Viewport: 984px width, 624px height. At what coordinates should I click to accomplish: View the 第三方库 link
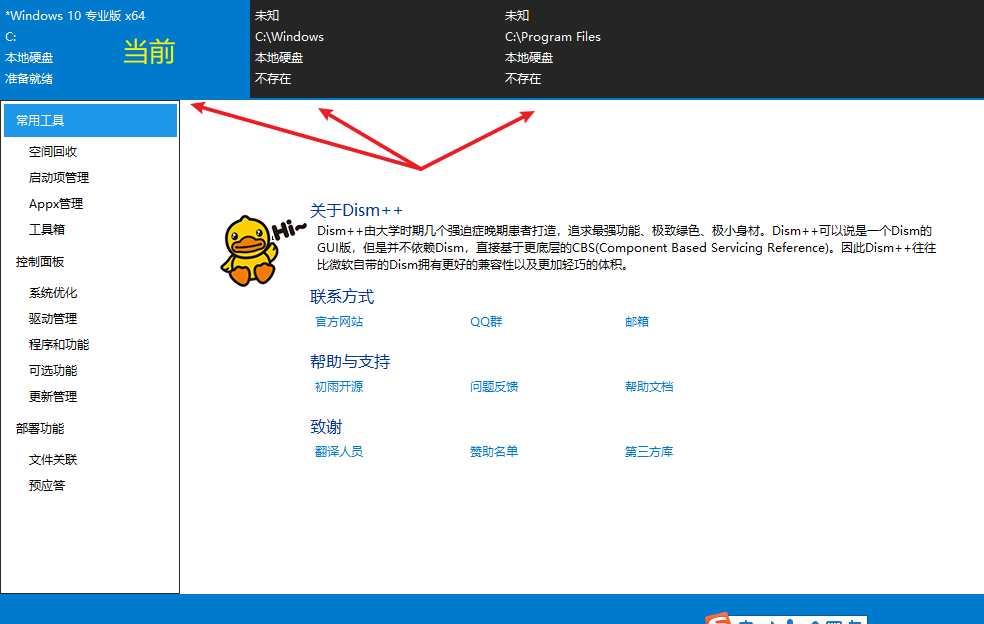click(649, 451)
